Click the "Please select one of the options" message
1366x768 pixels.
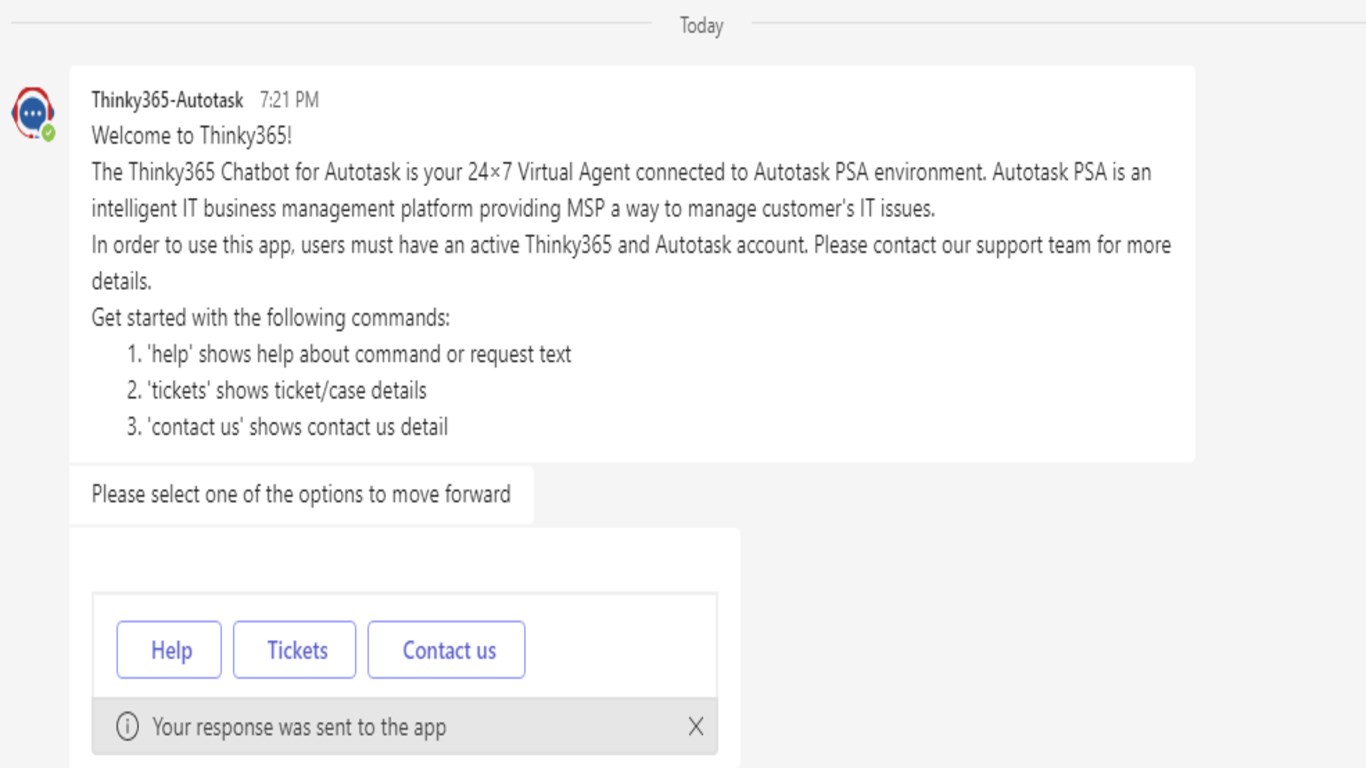tap(301, 494)
